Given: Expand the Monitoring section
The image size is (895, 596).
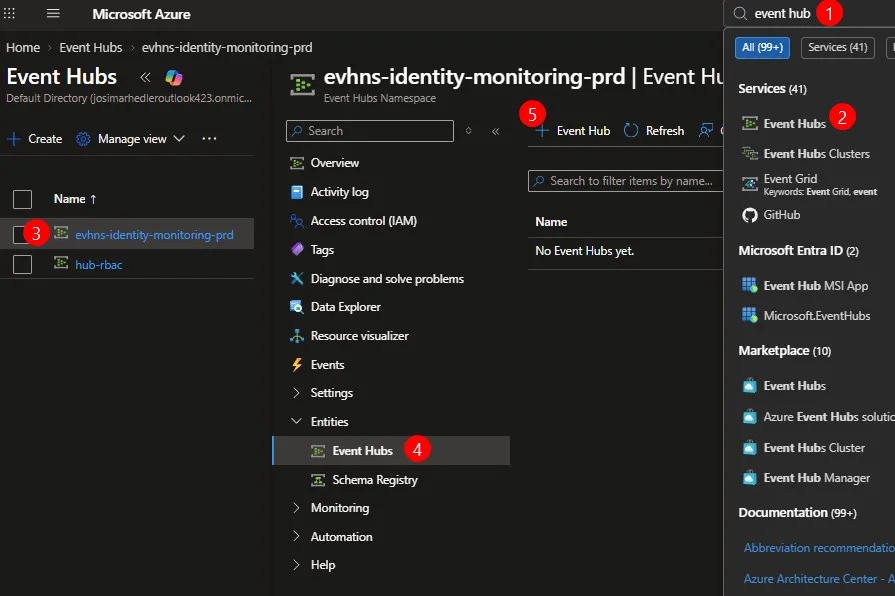Looking at the screenshot, I should [296, 508].
